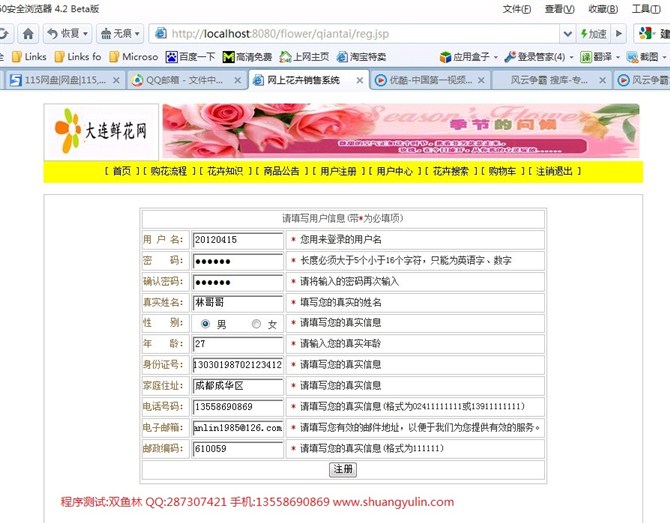Open 花卉知识 nav link

(225, 171)
